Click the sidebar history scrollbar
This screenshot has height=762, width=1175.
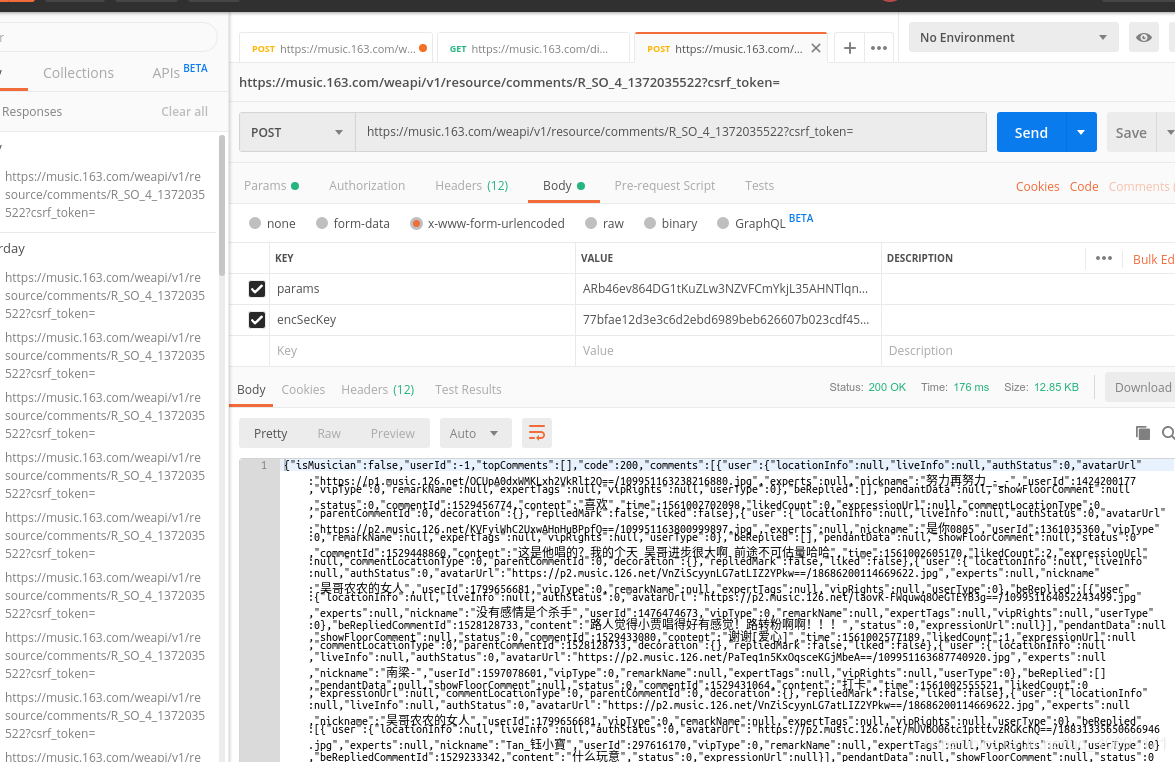click(x=222, y=205)
